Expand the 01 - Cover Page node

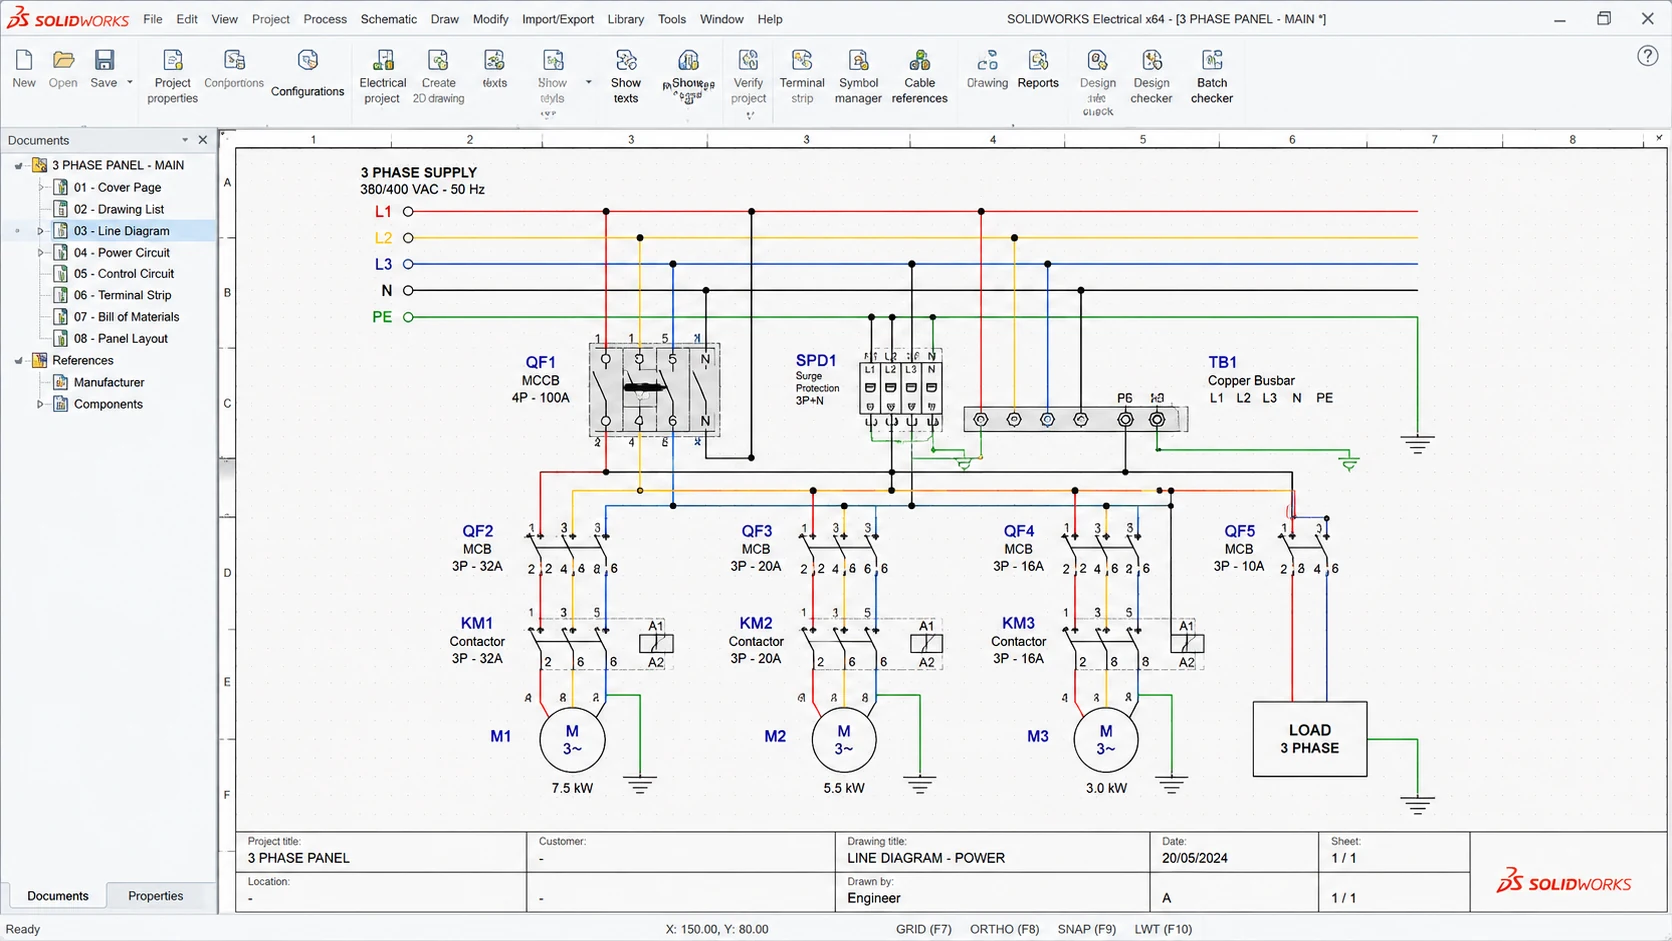(x=41, y=187)
